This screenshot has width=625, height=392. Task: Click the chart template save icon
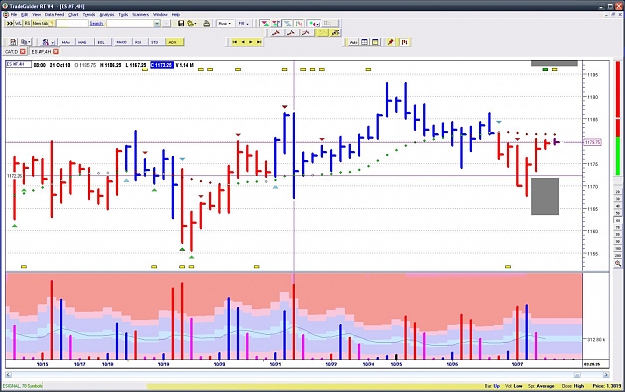[13, 42]
